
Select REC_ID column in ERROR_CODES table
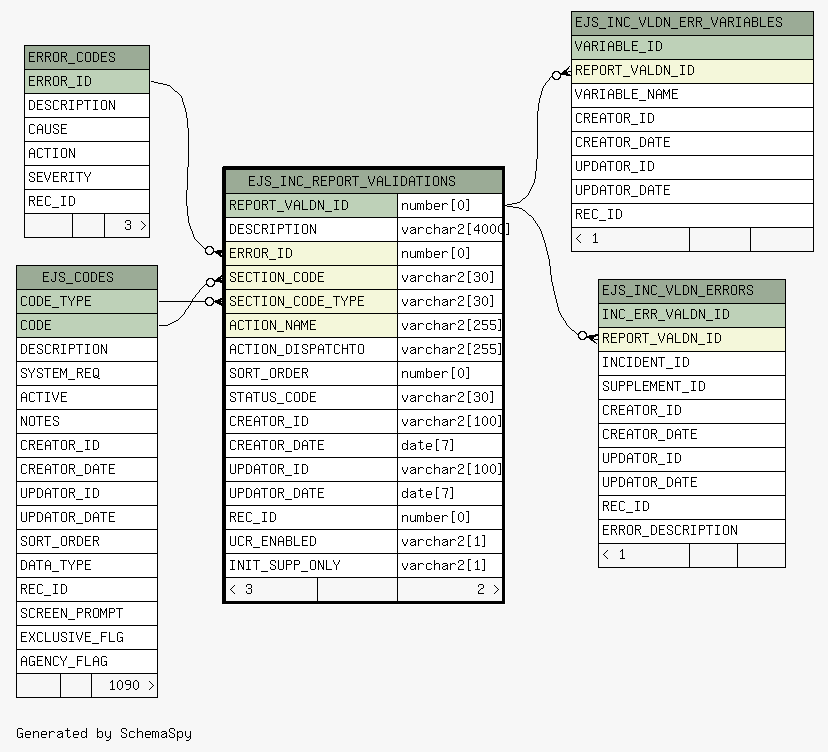(x=87, y=201)
